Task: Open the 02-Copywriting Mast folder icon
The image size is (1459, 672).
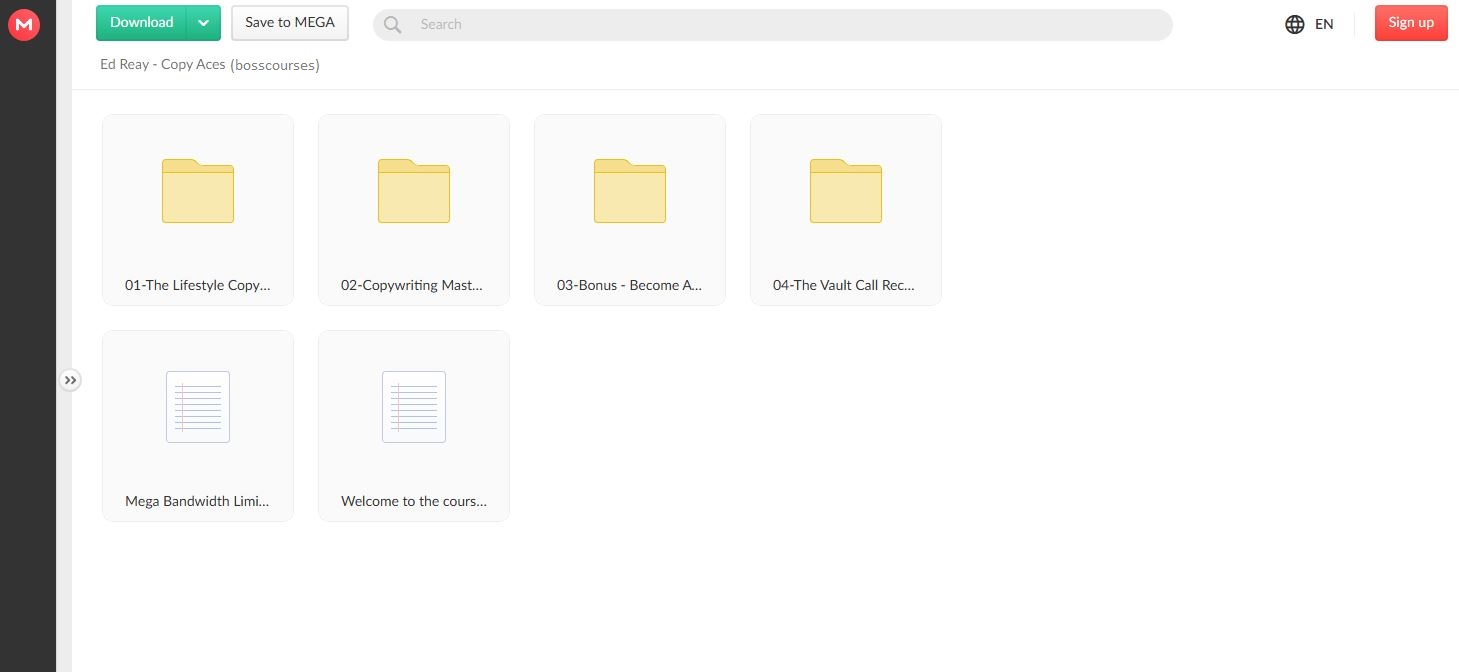Action: click(414, 191)
